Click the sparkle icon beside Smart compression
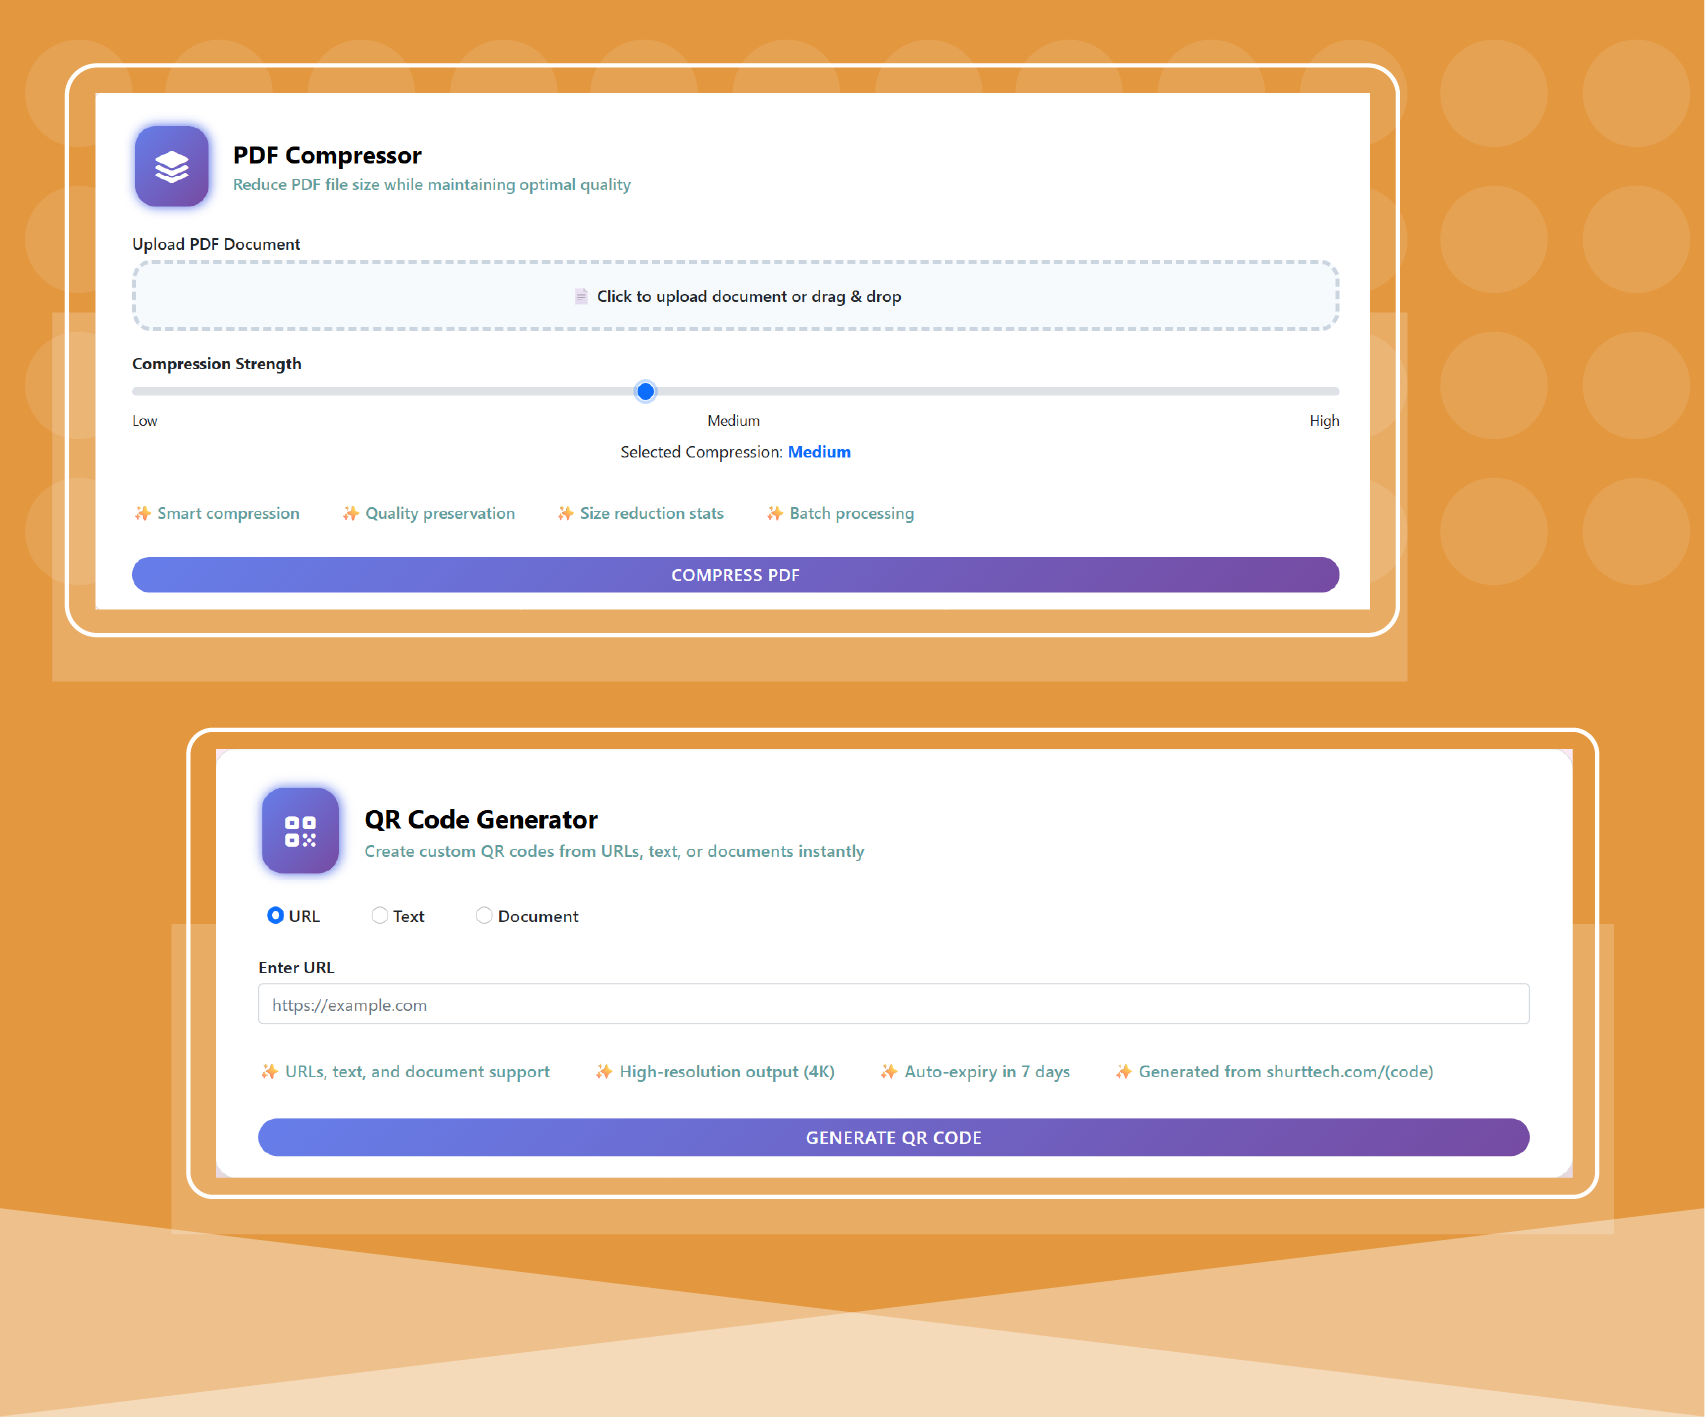The width and height of the screenshot is (1705, 1417). coord(143,513)
